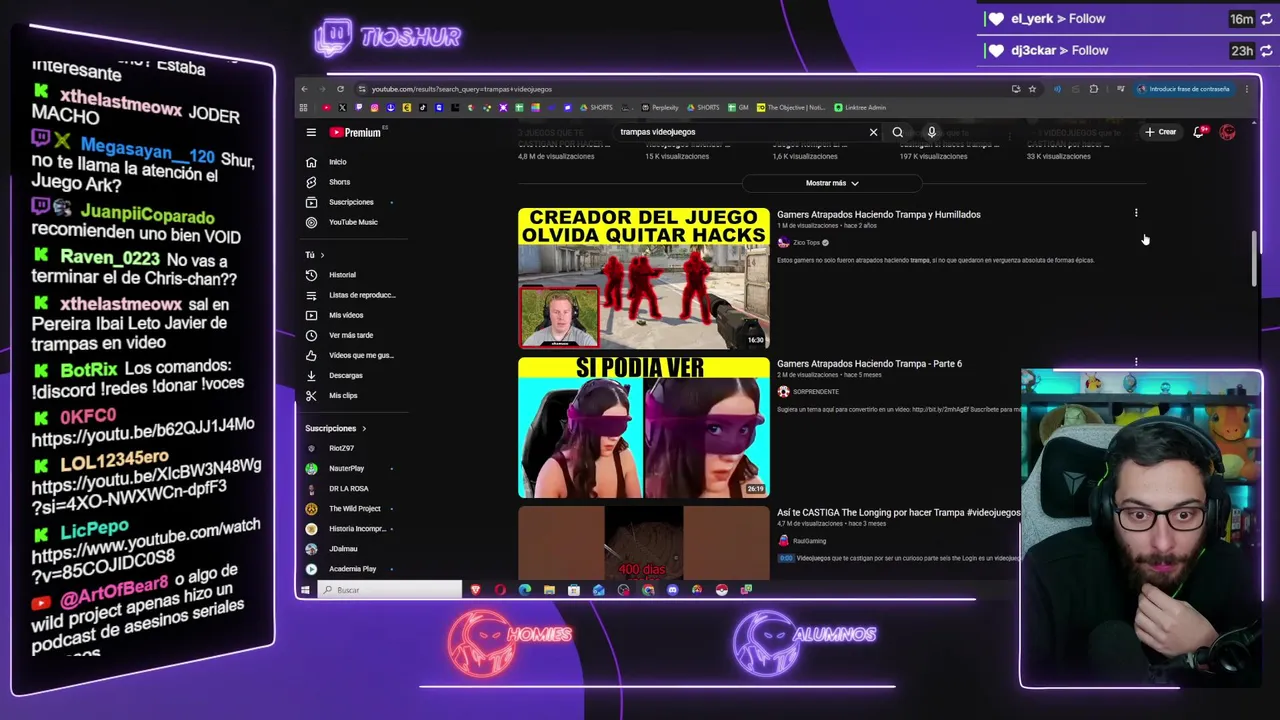The width and height of the screenshot is (1280, 720).
Task: Open Perplexity bookmark
Action: [x=660, y=107]
